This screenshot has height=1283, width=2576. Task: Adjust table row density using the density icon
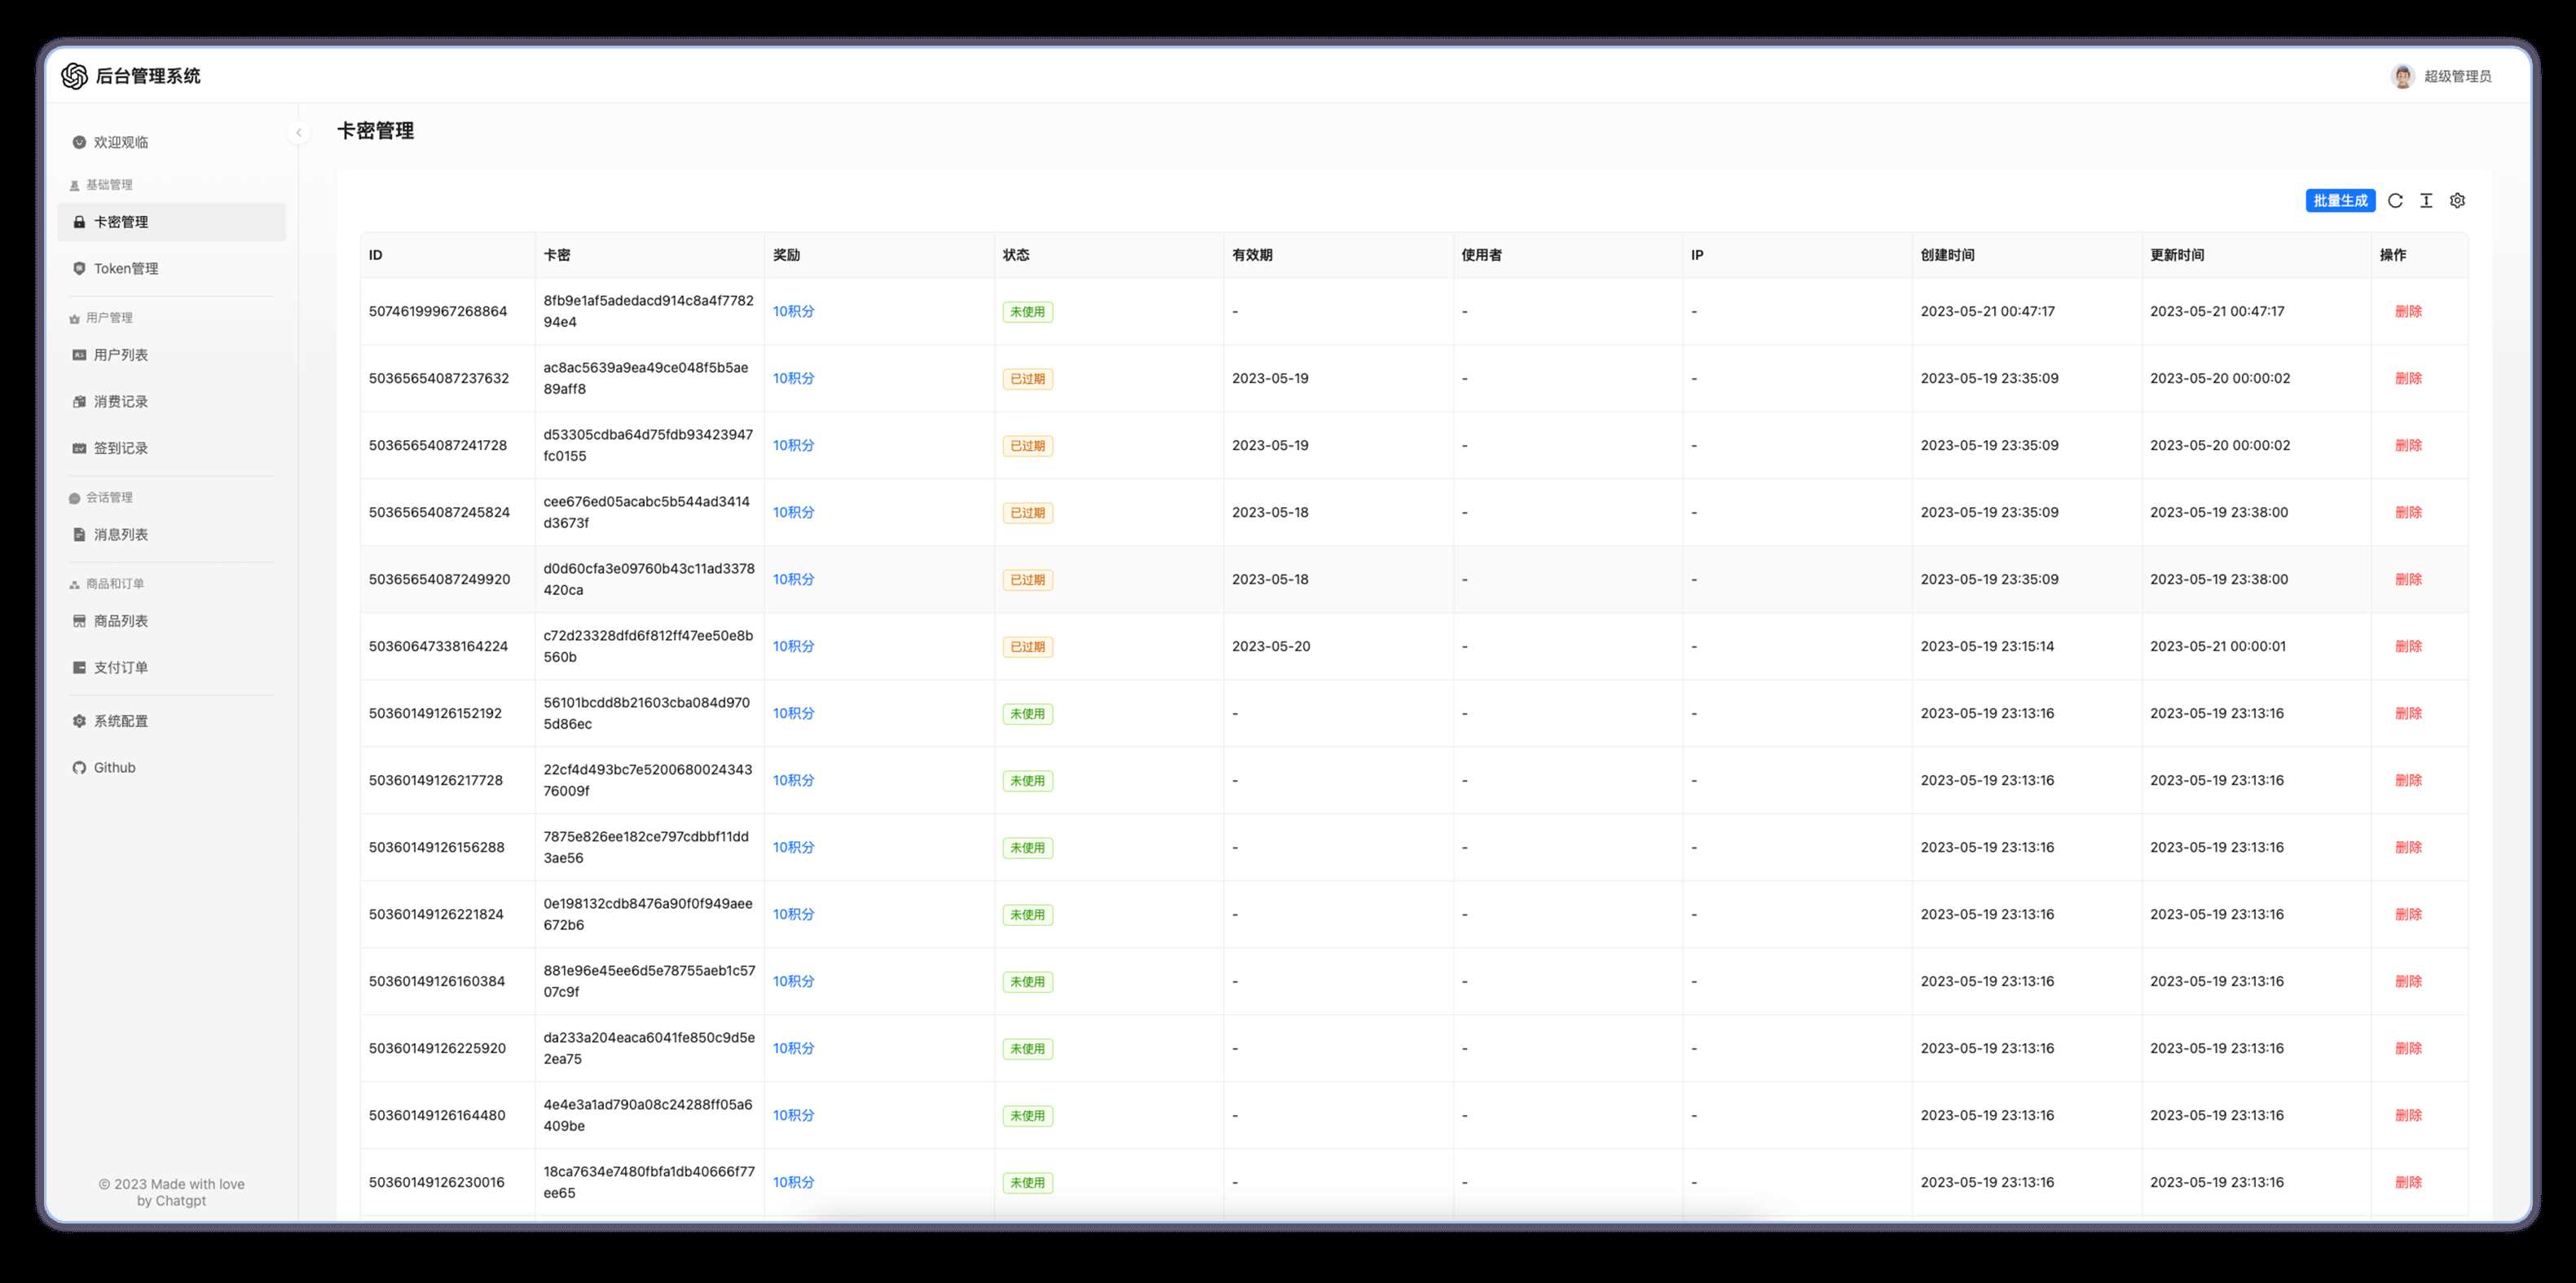coord(2426,200)
